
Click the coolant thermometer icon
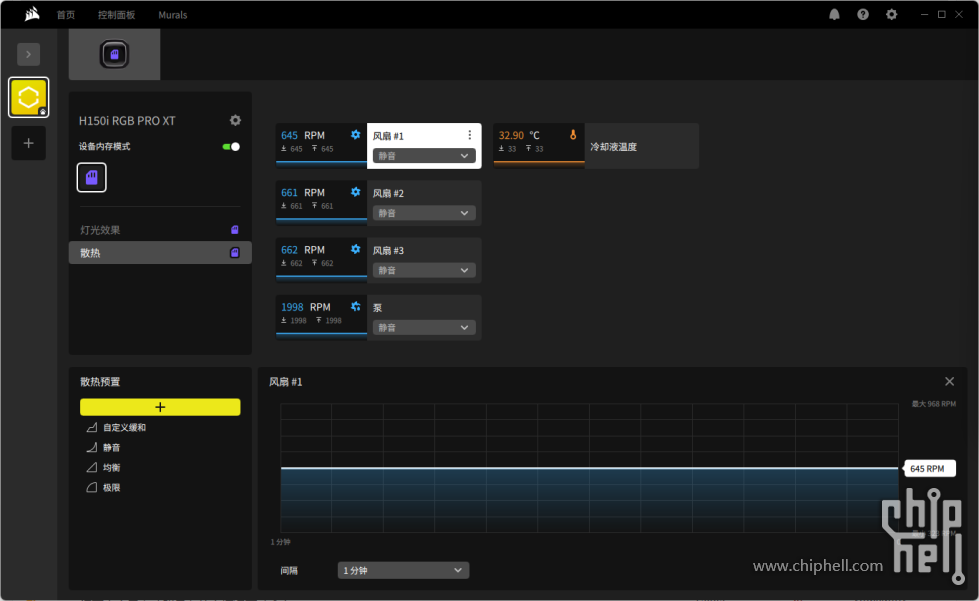(x=573, y=135)
